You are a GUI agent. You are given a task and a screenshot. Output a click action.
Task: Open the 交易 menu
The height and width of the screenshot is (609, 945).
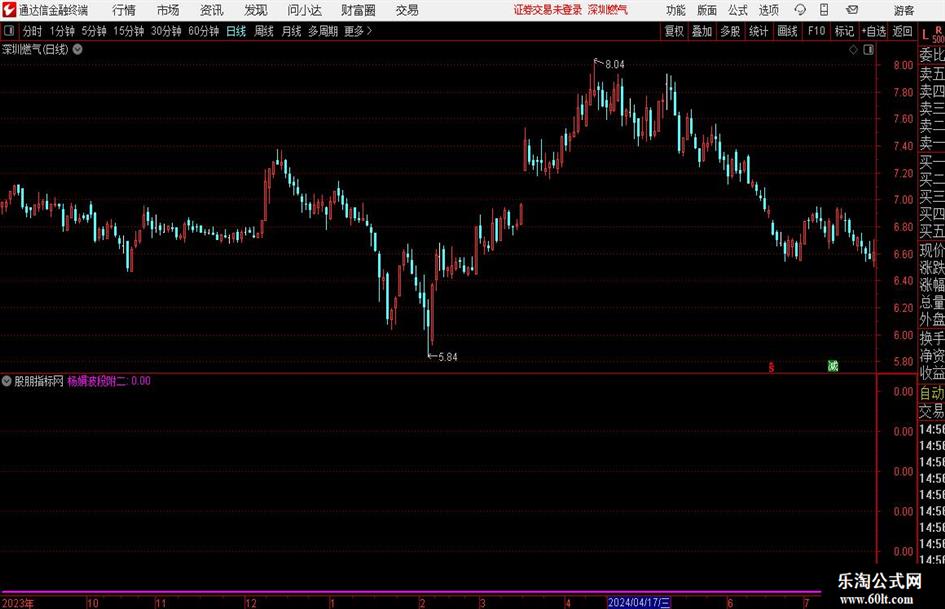407,10
